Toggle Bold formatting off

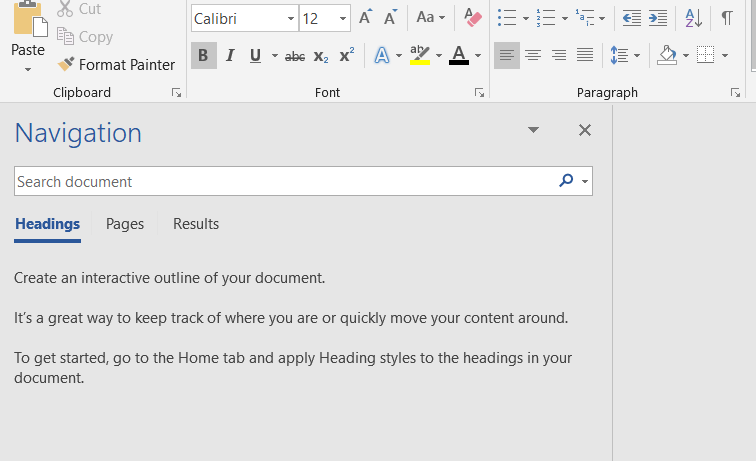click(203, 56)
